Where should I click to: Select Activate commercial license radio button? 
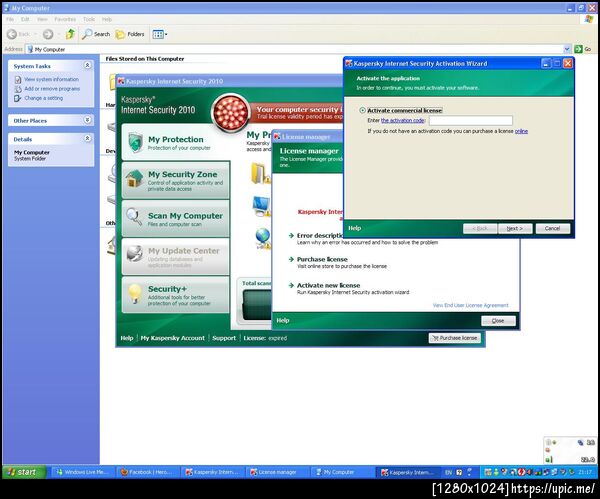click(362, 110)
